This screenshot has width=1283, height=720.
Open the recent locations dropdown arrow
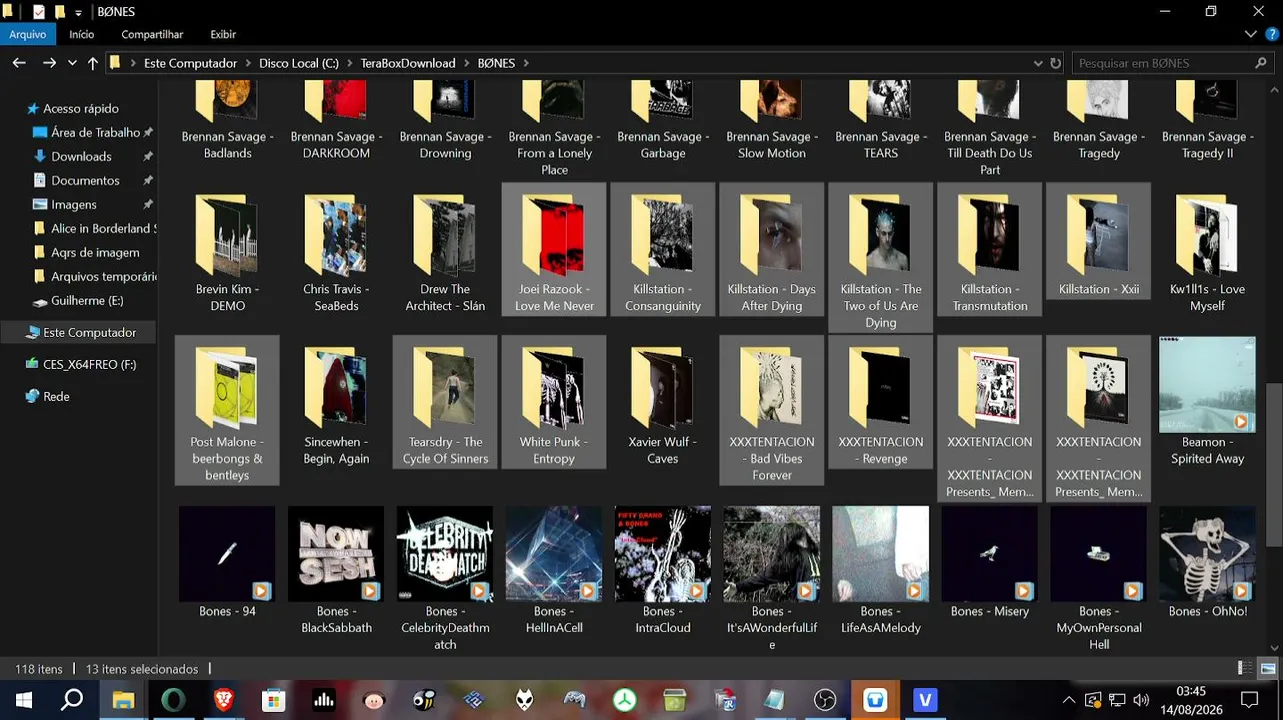tap(72, 63)
